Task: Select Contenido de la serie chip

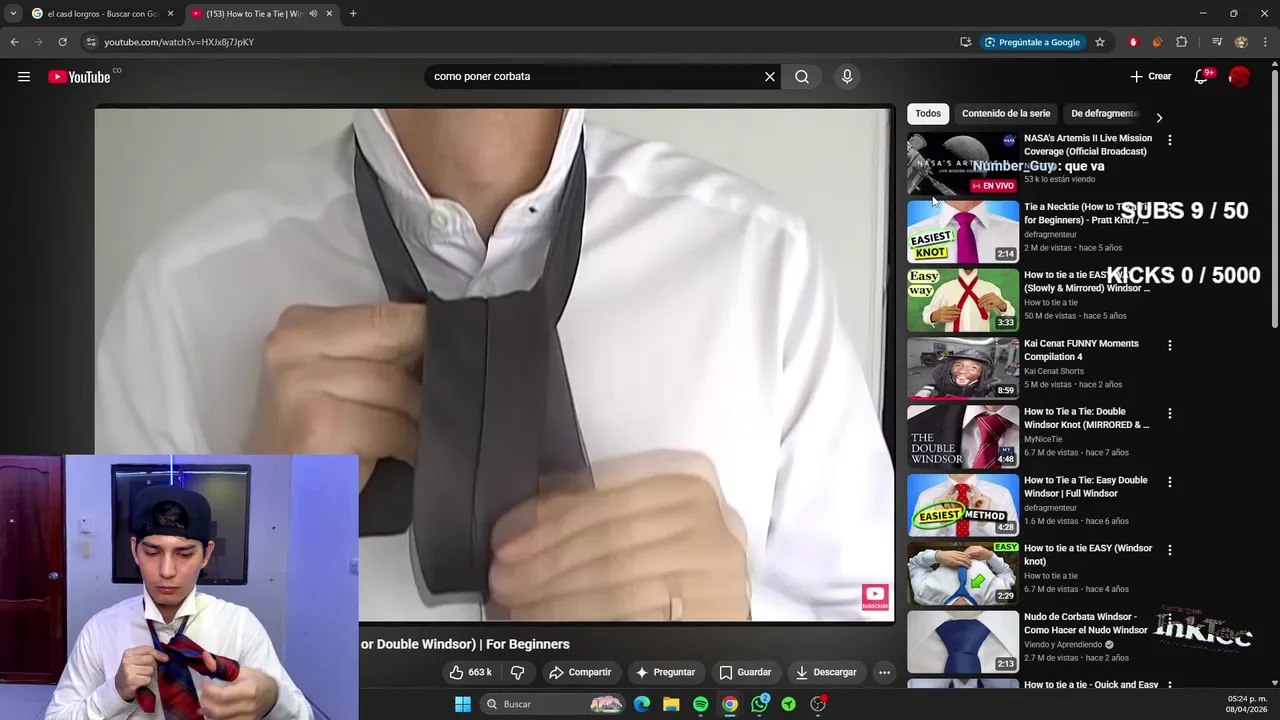Action: 1006,114
